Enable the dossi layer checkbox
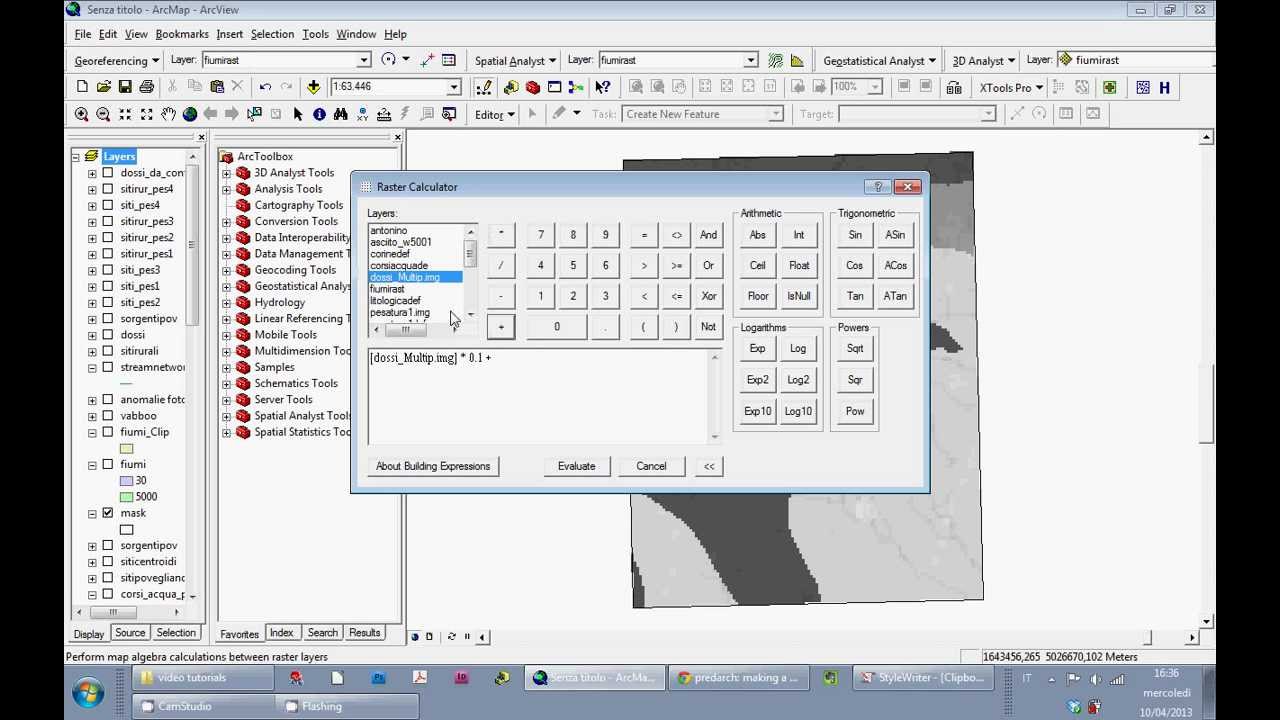The height and width of the screenshot is (720, 1280). 108,335
